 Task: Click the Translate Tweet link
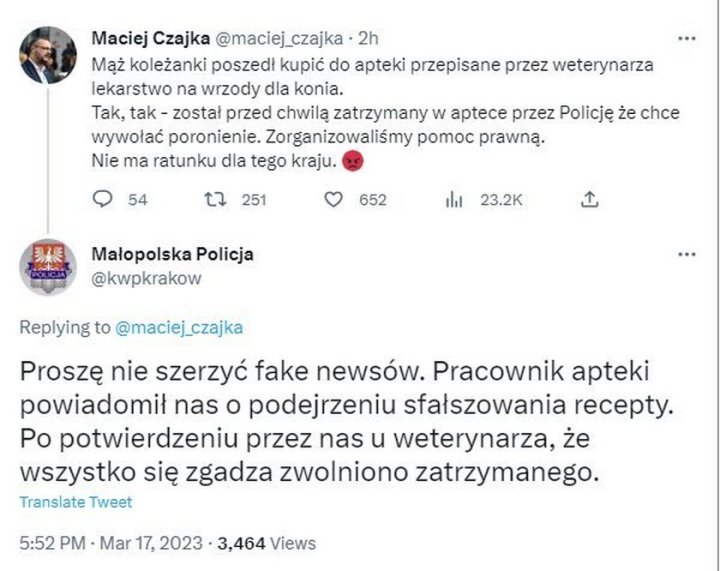coord(76,502)
